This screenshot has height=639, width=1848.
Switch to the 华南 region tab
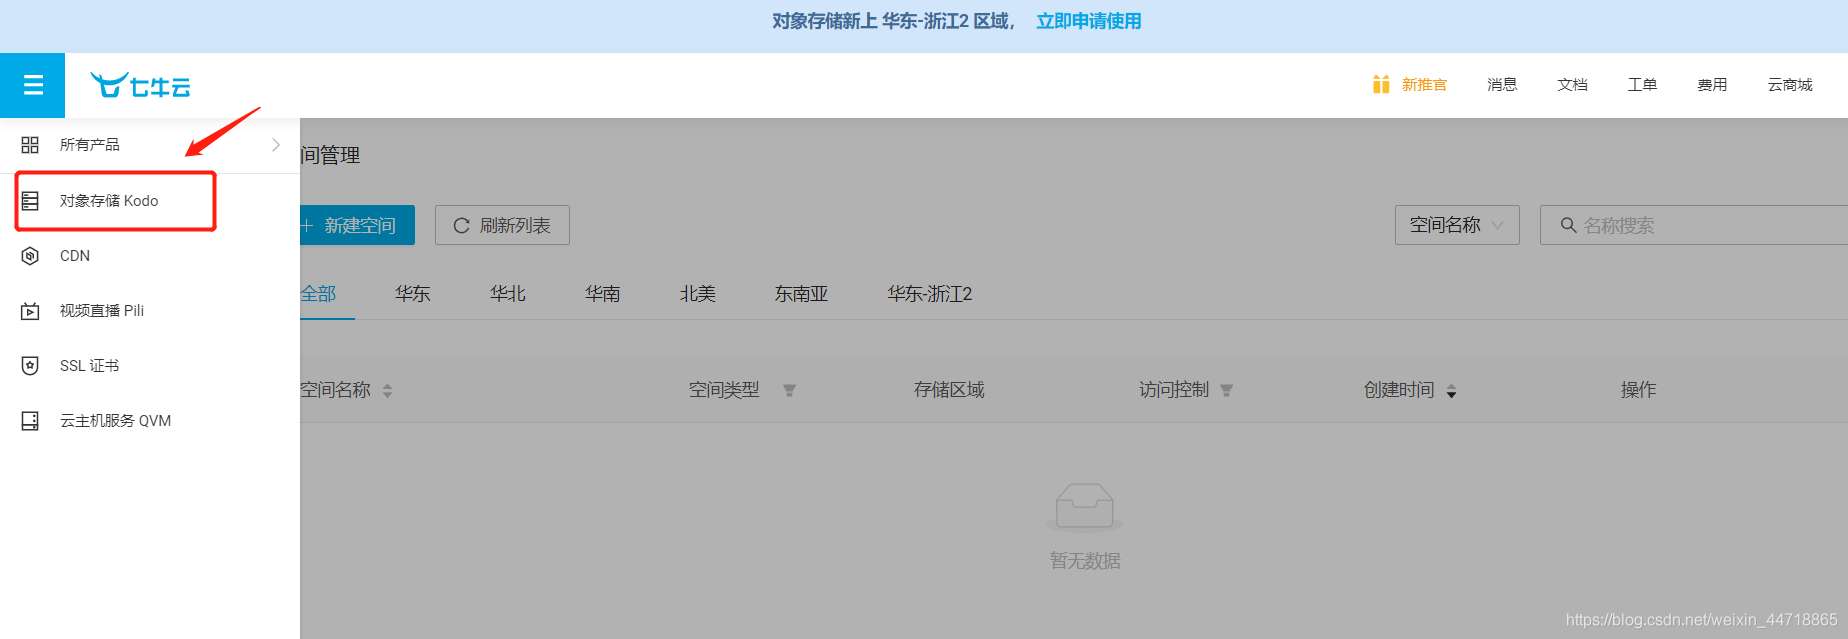pos(603,294)
